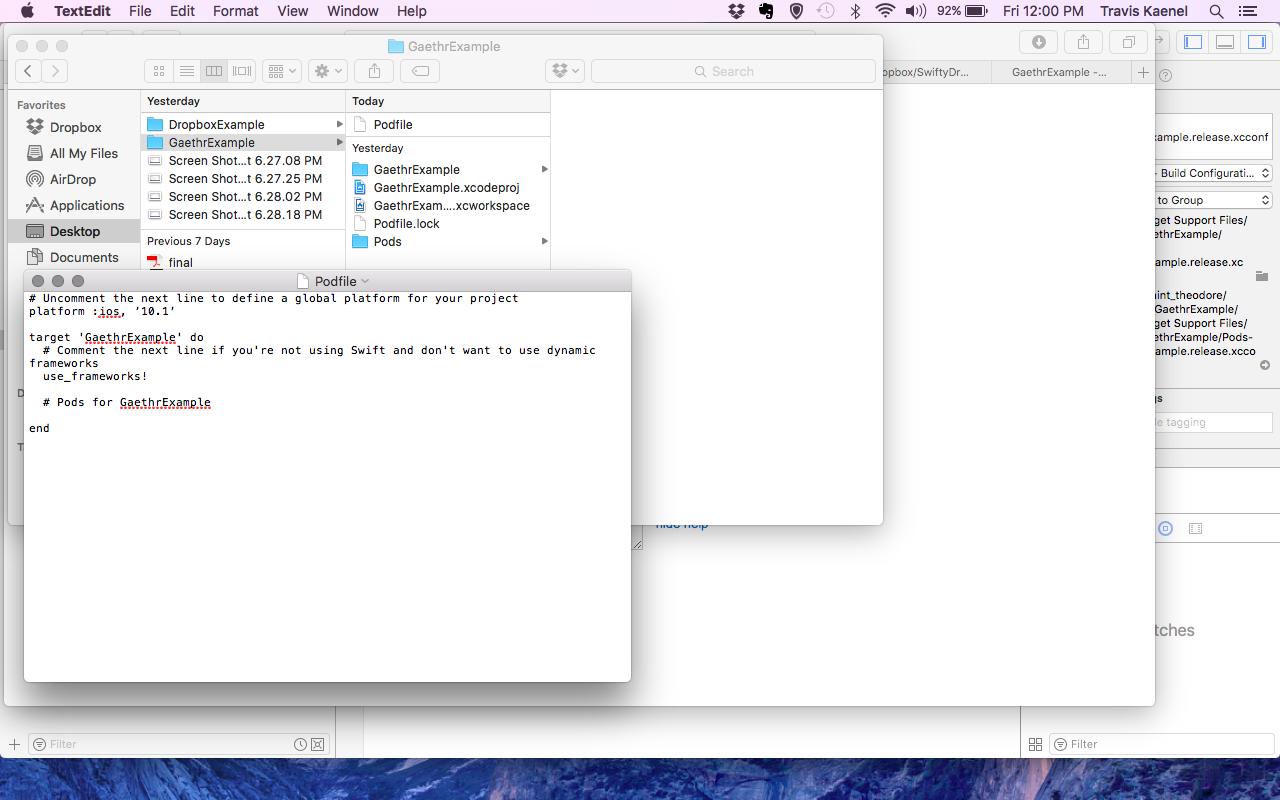Screen dimensions: 1280x800
Task: Open the Dropbox dropdown in Finder toolbar
Action: [565, 71]
